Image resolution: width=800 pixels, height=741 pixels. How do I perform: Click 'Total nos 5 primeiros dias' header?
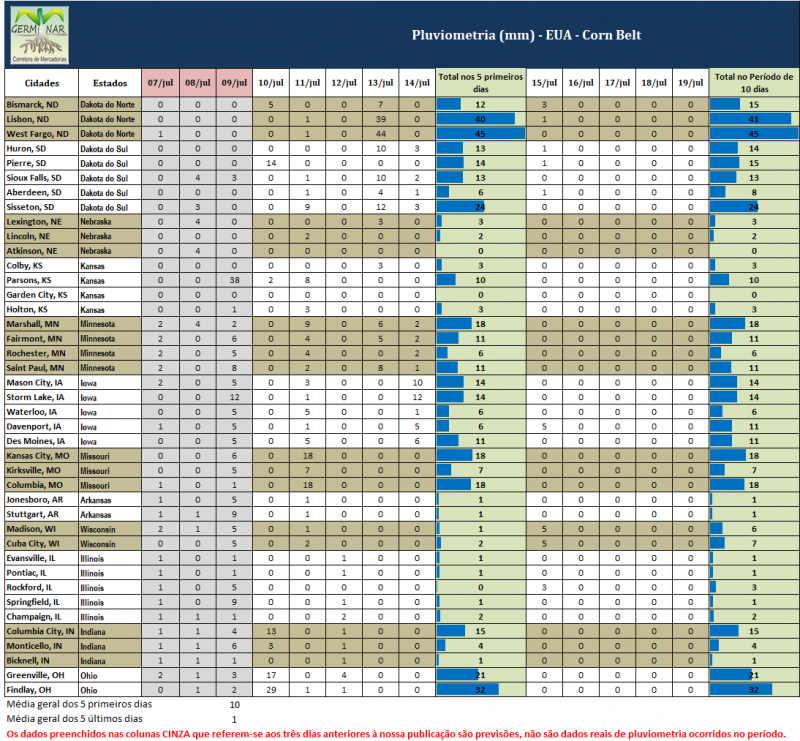point(480,83)
